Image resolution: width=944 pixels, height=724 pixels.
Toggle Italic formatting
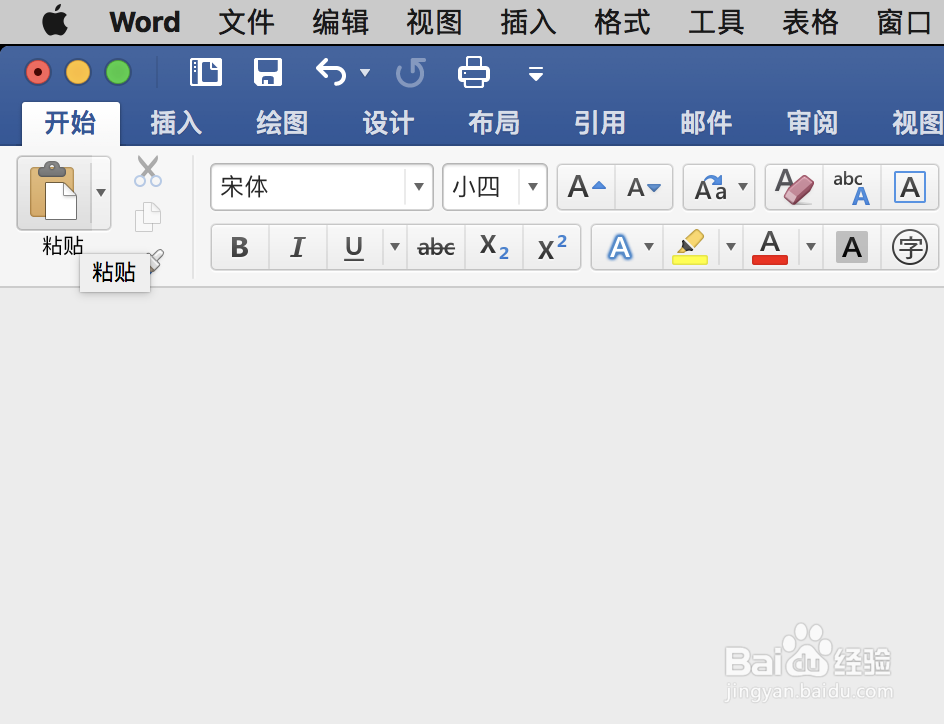pyautogui.click(x=297, y=247)
